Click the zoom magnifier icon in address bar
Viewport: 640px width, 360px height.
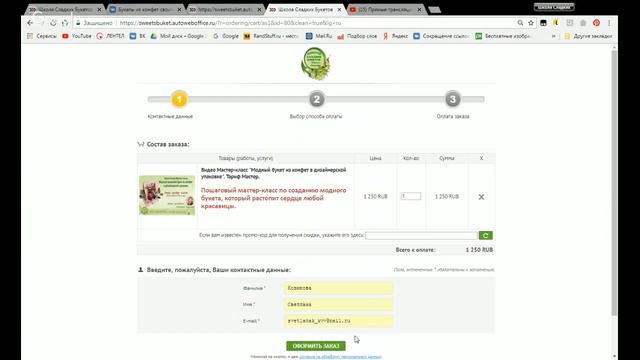[x=520, y=23]
